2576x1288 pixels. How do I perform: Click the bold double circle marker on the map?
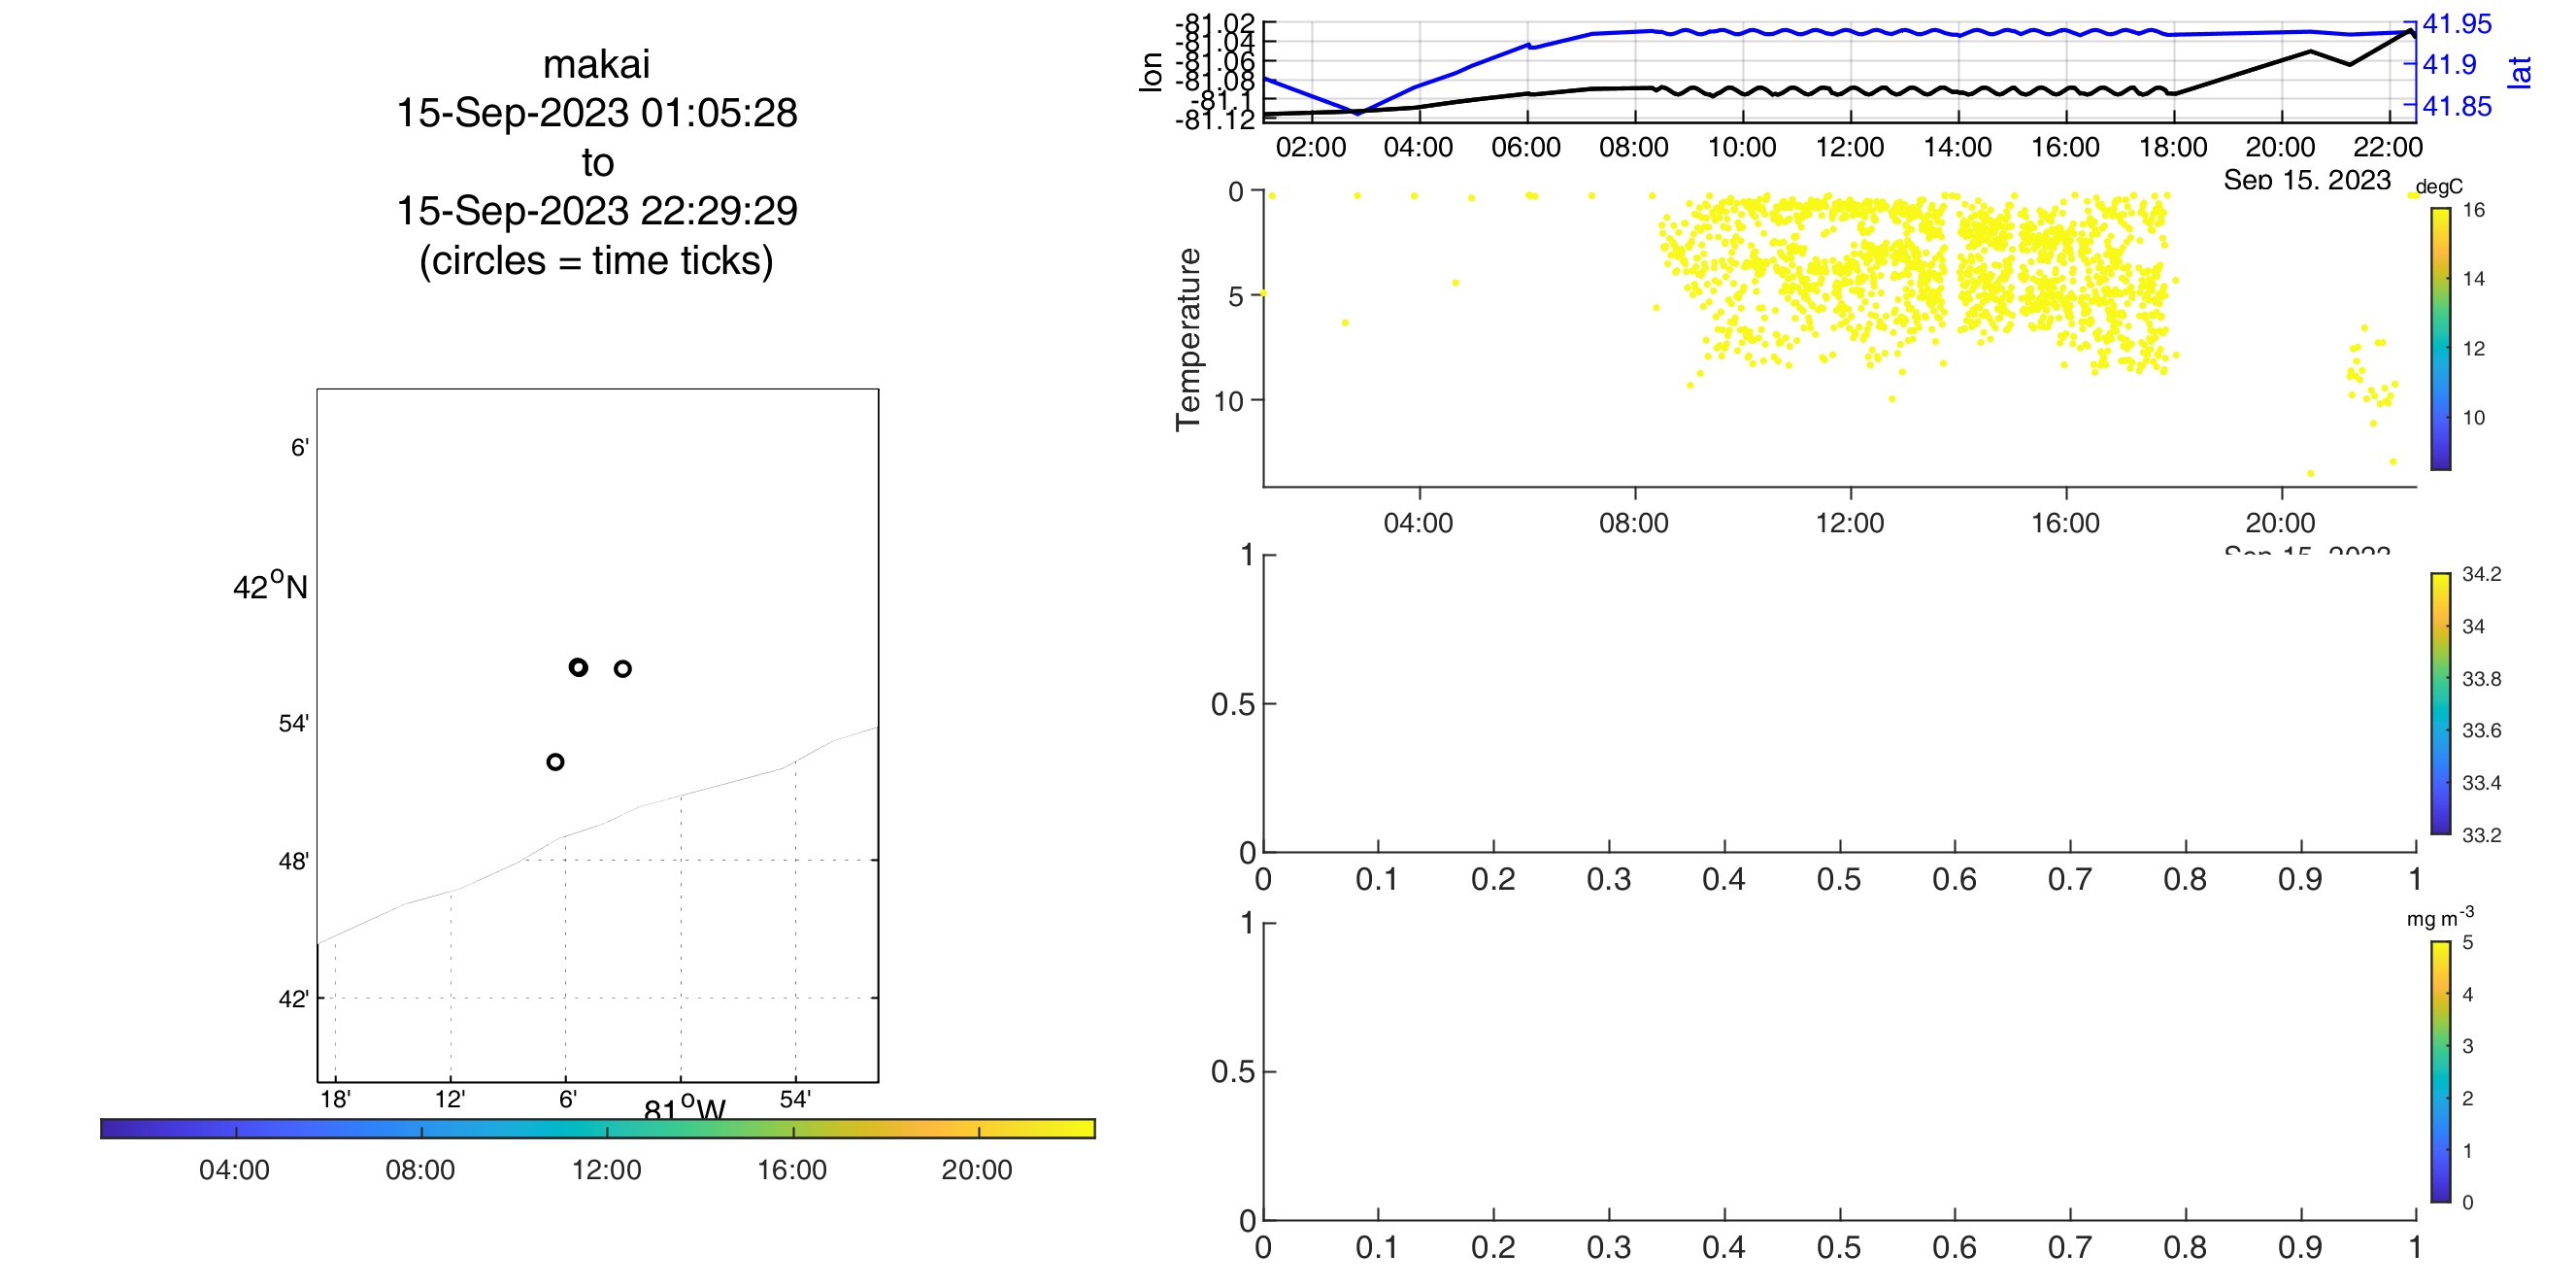(578, 667)
